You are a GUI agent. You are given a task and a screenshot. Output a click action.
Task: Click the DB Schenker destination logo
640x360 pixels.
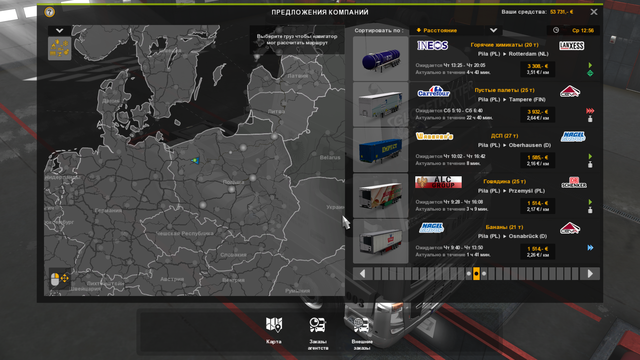pos(573,182)
